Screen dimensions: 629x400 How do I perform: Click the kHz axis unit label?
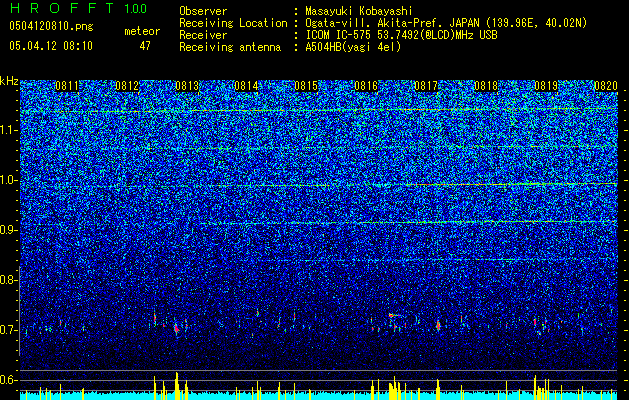pyautogui.click(x=9, y=81)
